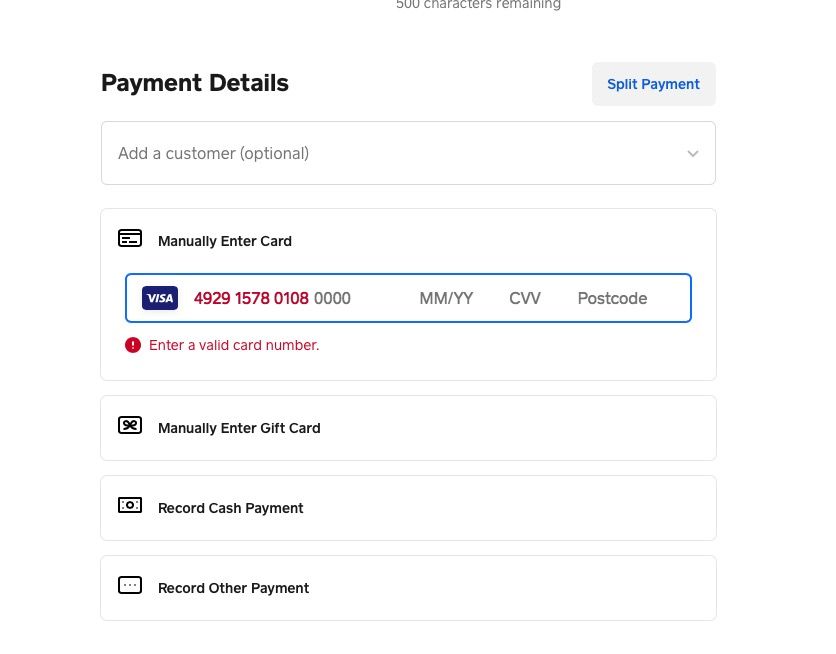Click into the CVV field
The height and width of the screenshot is (654, 836).
[x=525, y=298]
